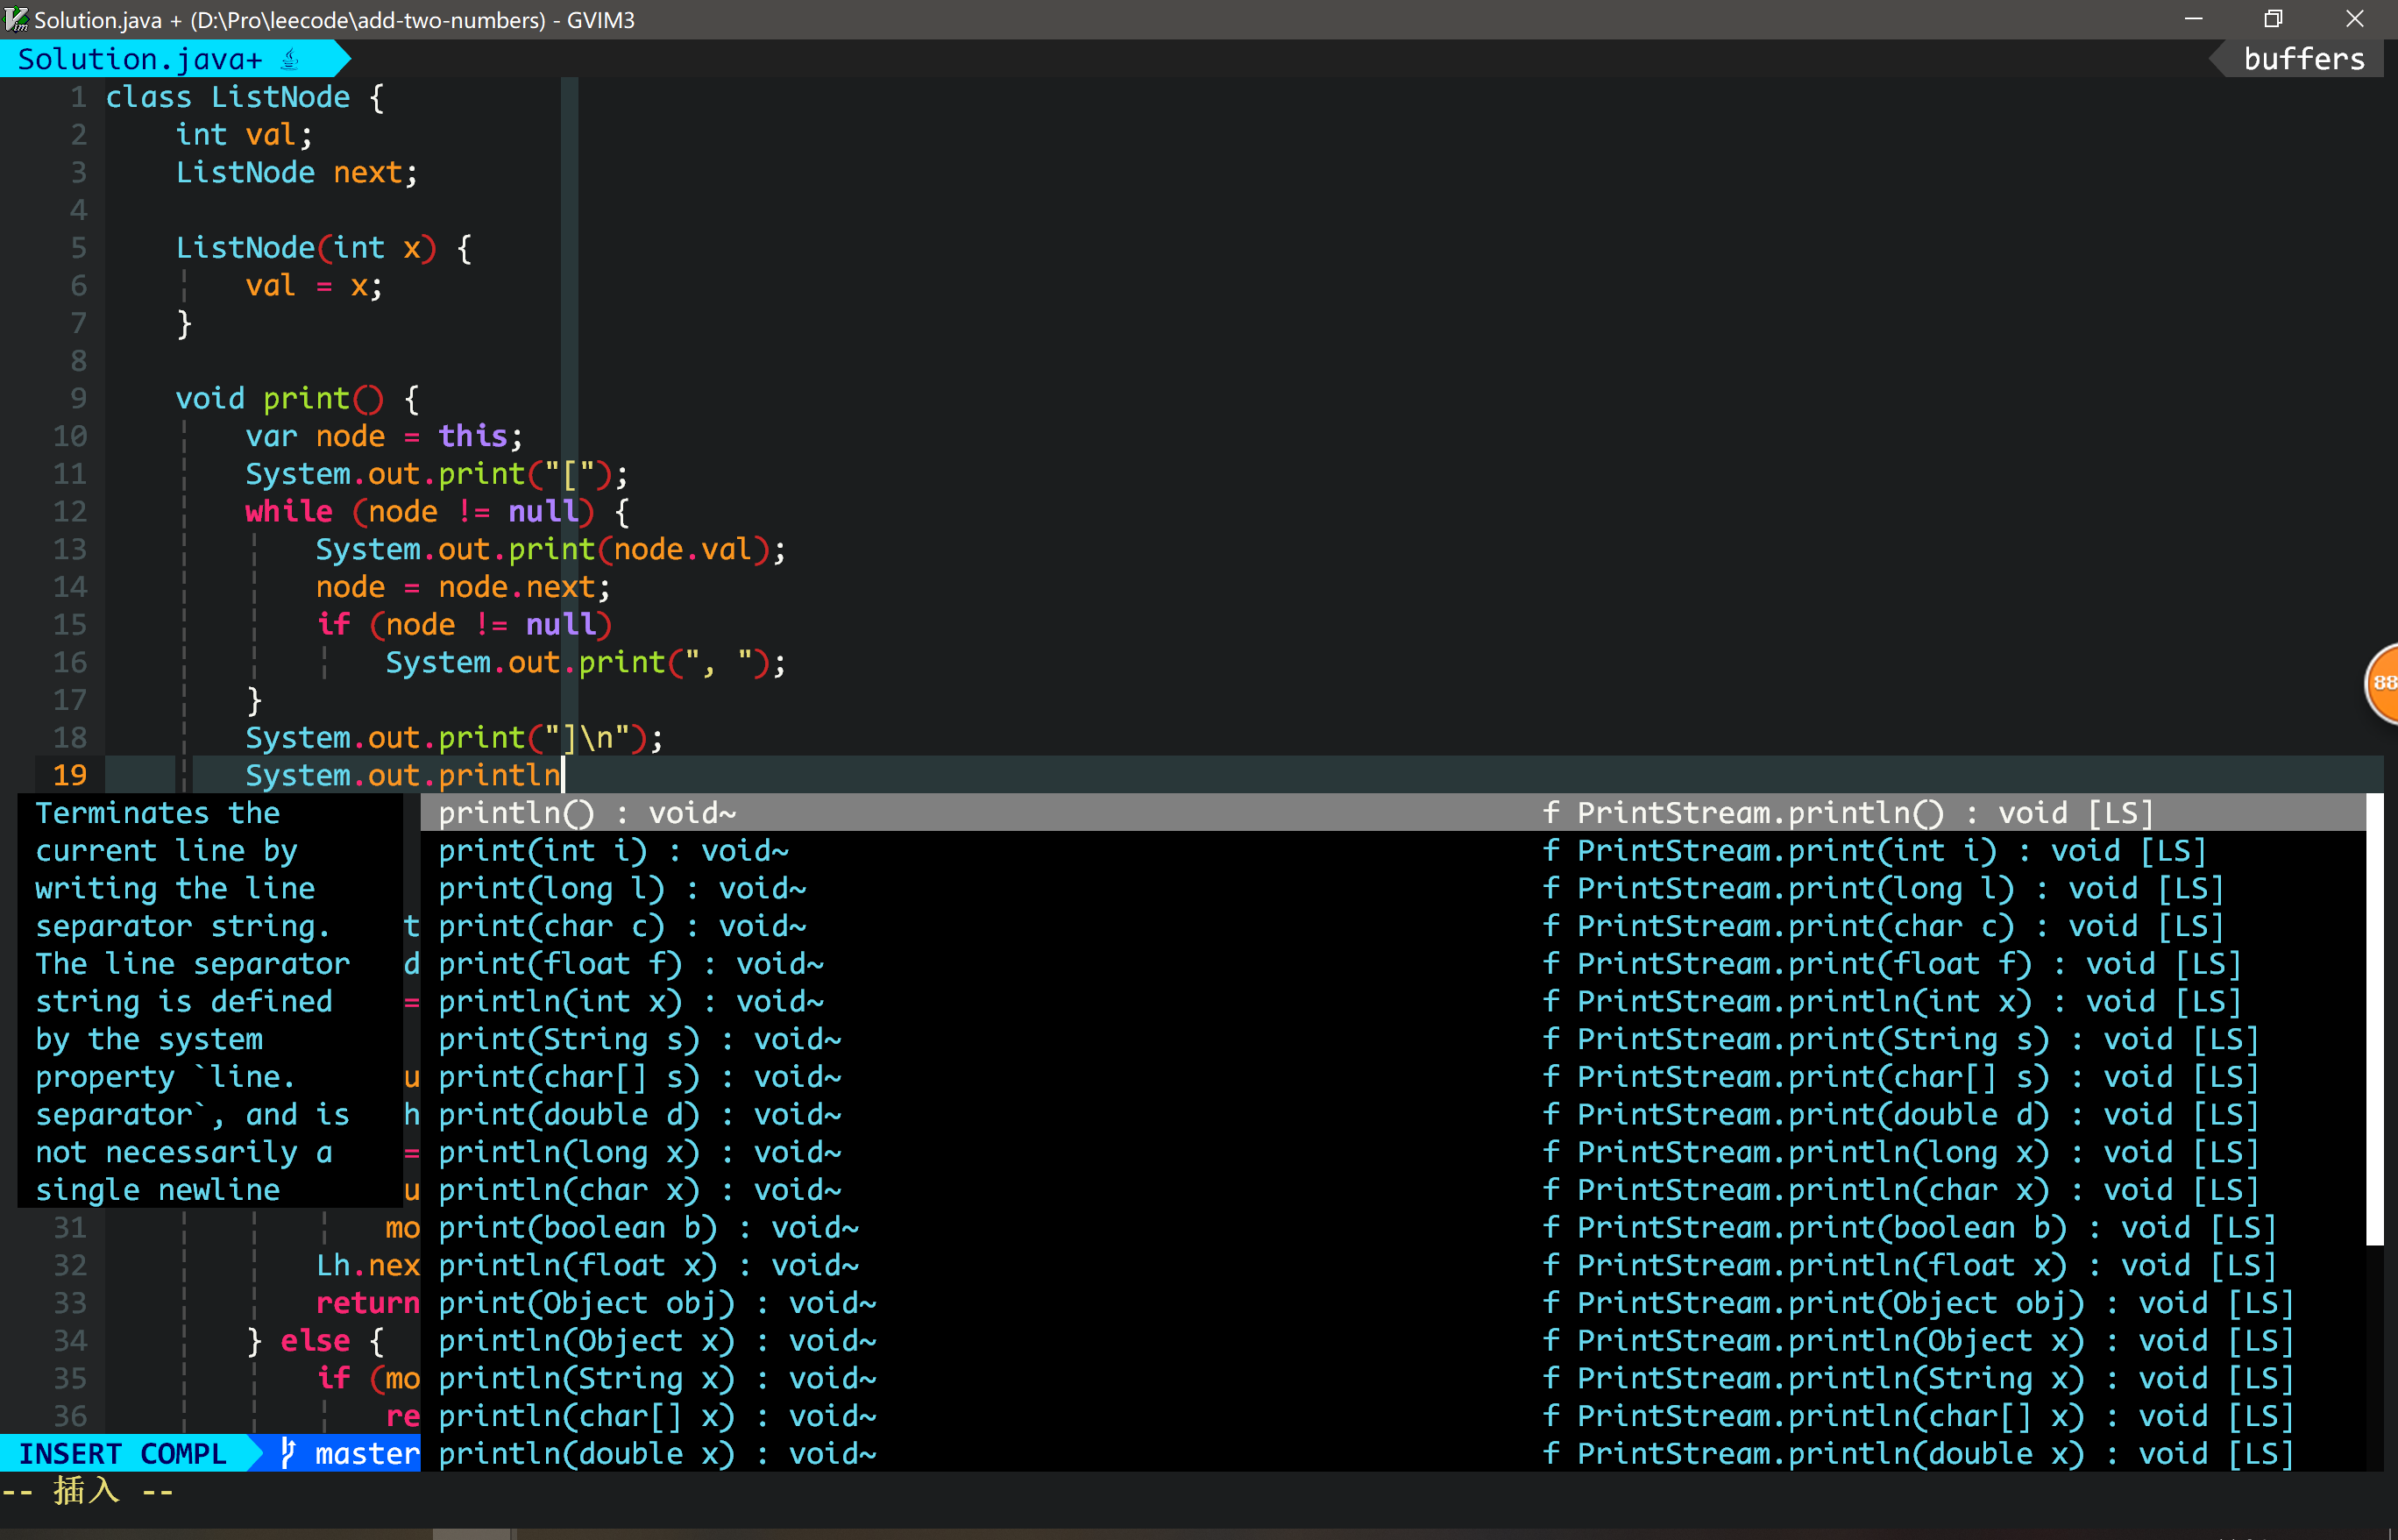Pick println(long x) : void~ from popup
2398x1540 pixels.
click(1393, 1152)
